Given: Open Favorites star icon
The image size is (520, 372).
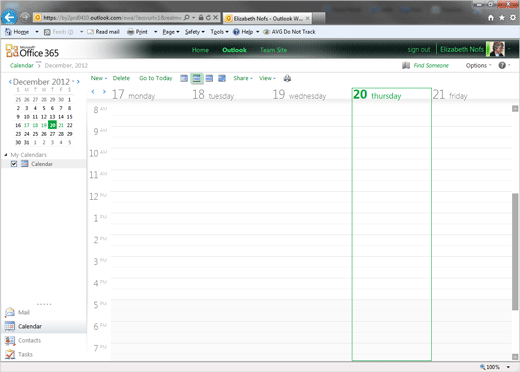Looking at the screenshot, I should pos(502,18).
